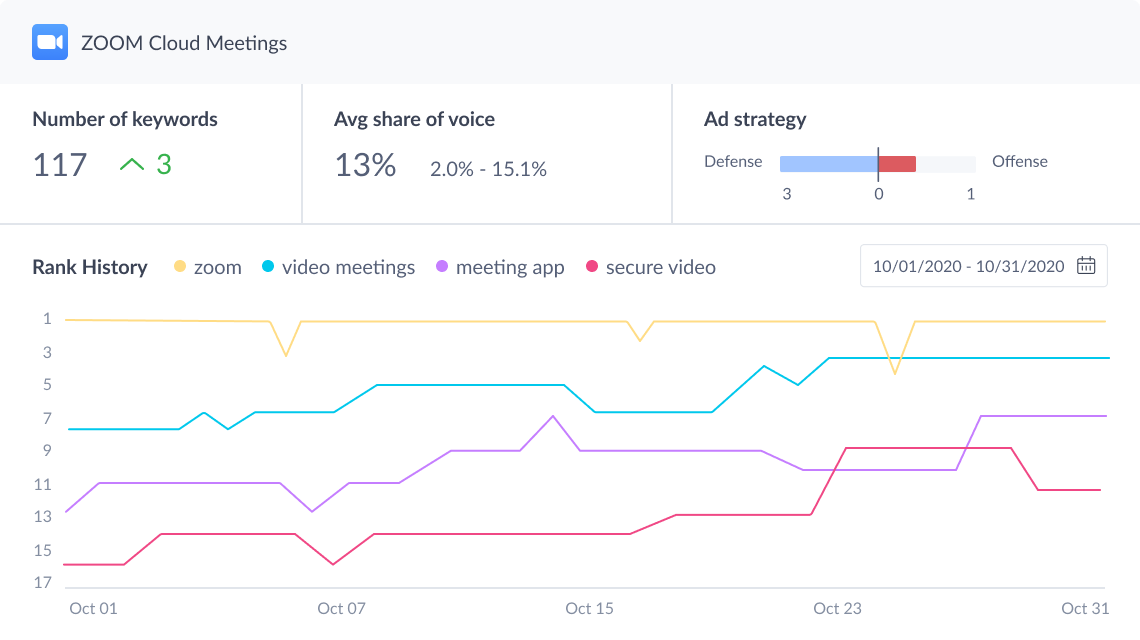Select the Oct 07 axis label
Viewport: 1140px width, 640px height.
342,608
